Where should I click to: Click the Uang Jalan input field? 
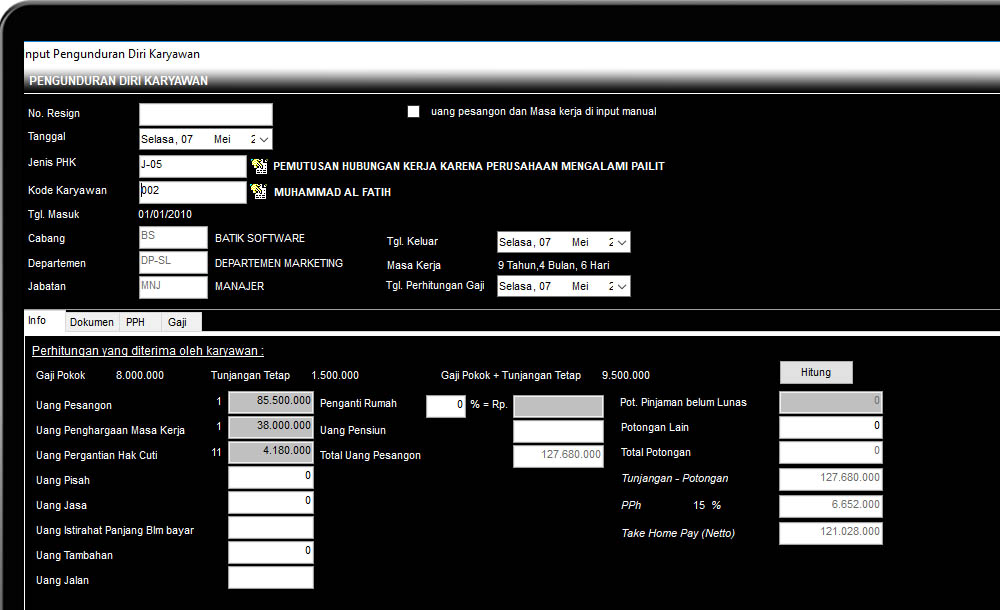(x=270, y=578)
